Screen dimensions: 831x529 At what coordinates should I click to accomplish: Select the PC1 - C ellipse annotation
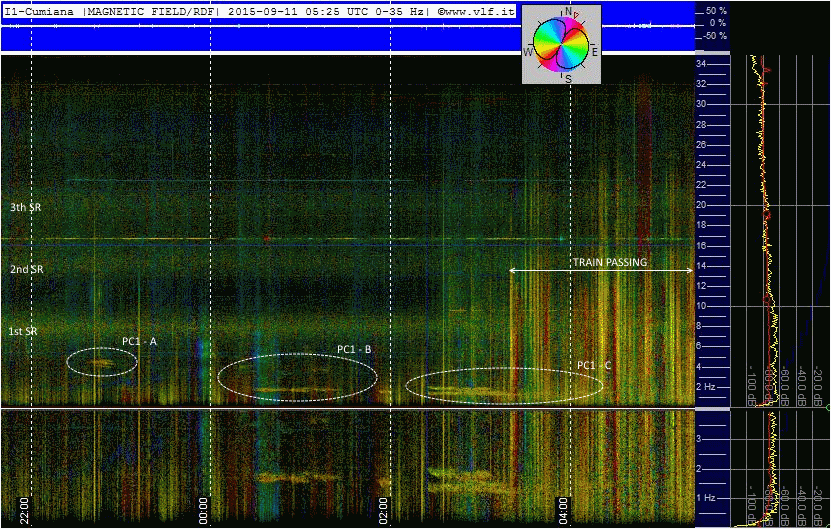503,386
